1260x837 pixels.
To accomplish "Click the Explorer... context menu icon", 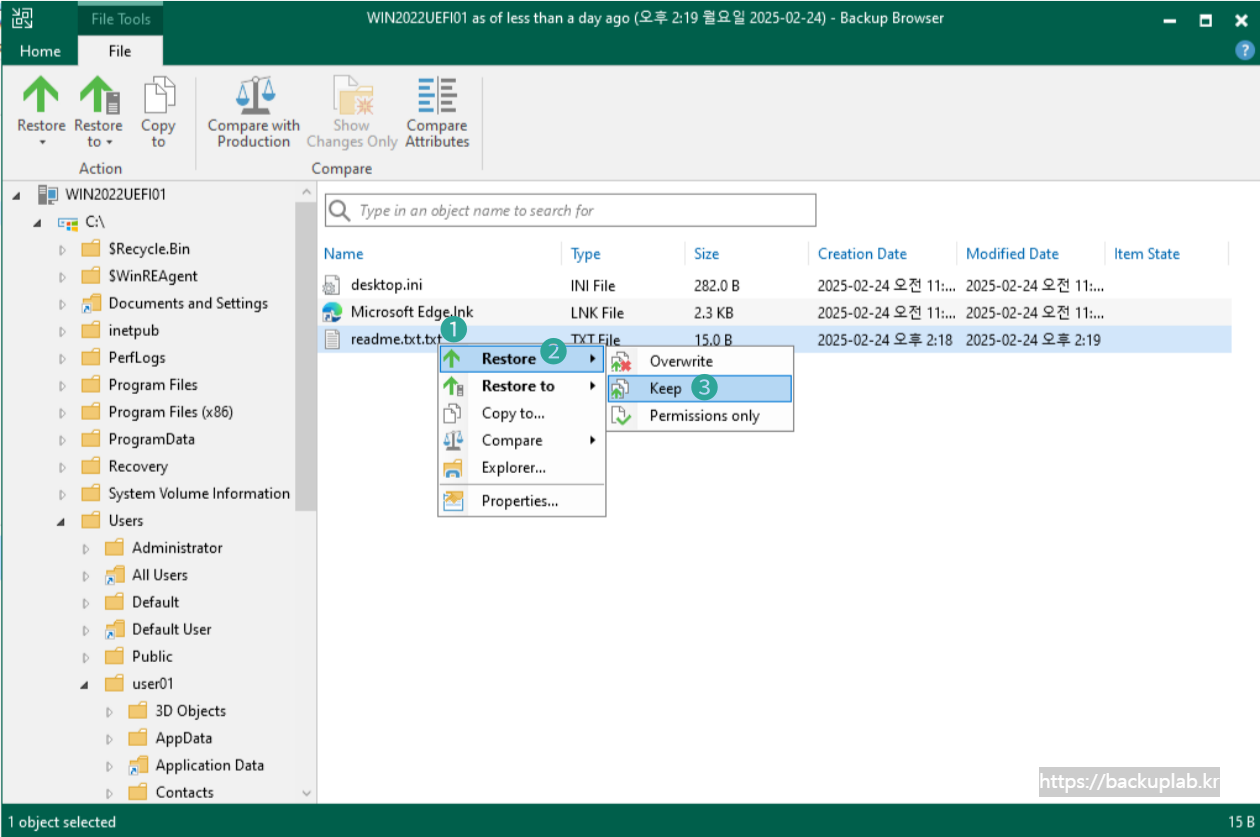I will pos(453,467).
